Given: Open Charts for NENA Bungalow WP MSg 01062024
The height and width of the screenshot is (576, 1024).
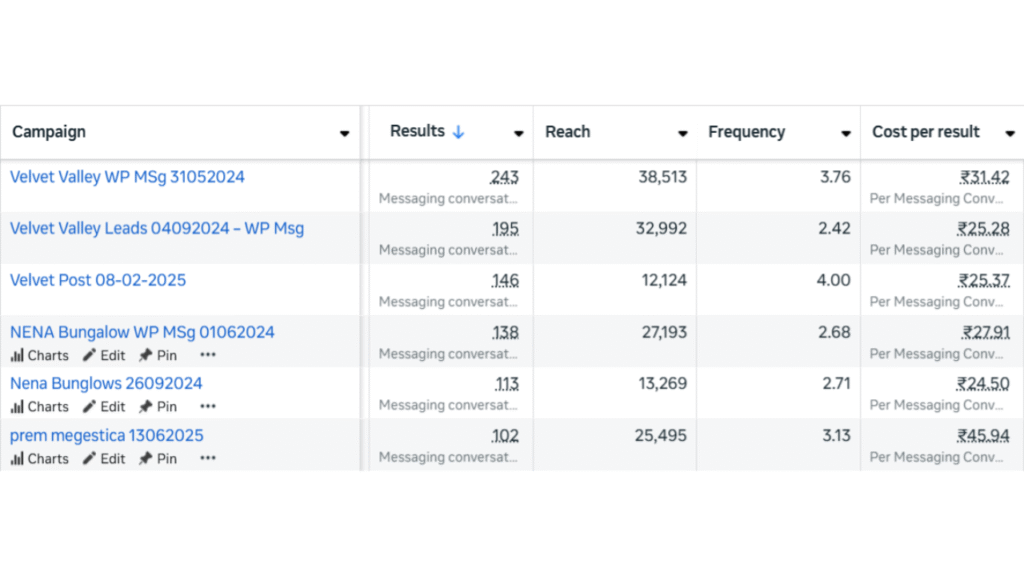Looking at the screenshot, I should click(40, 355).
